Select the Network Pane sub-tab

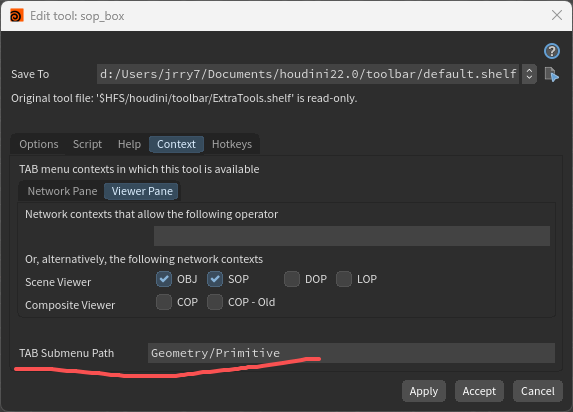pos(62,191)
